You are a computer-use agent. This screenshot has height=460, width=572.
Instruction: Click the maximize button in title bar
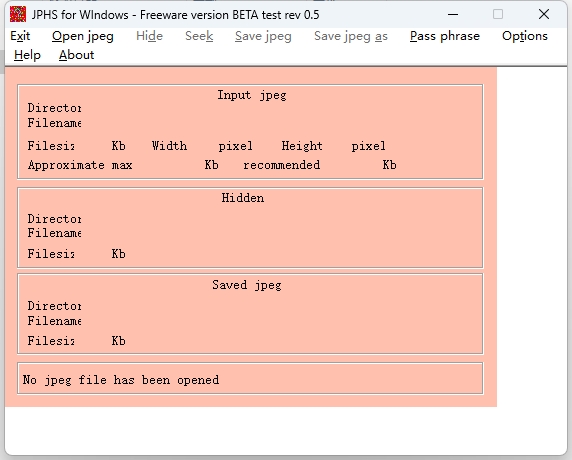pos(498,14)
